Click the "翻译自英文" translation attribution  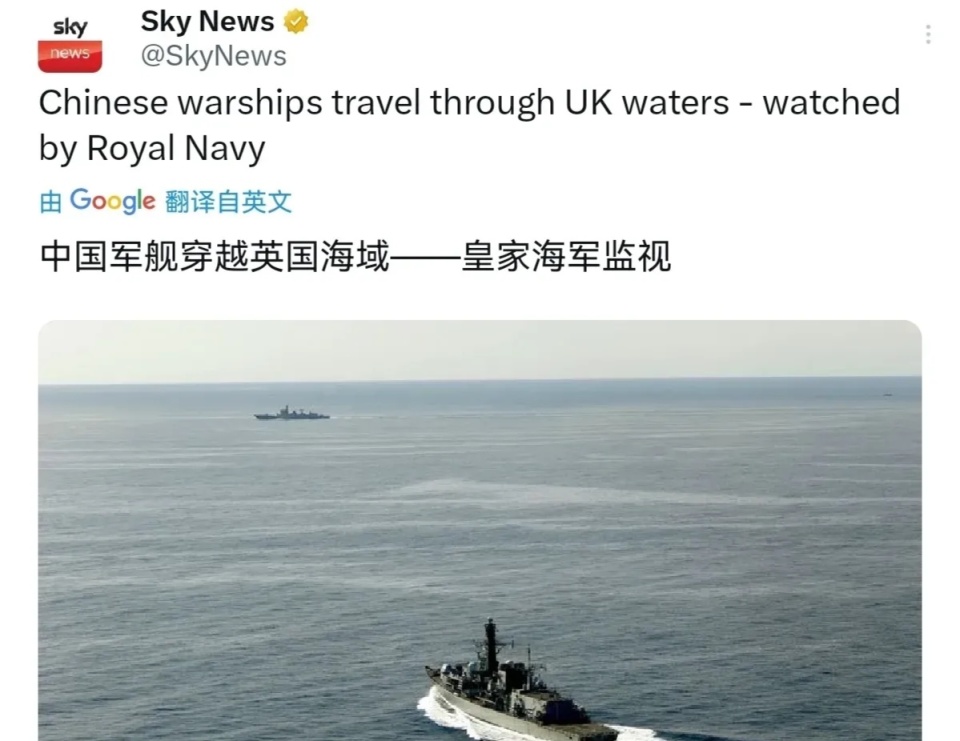[228, 202]
